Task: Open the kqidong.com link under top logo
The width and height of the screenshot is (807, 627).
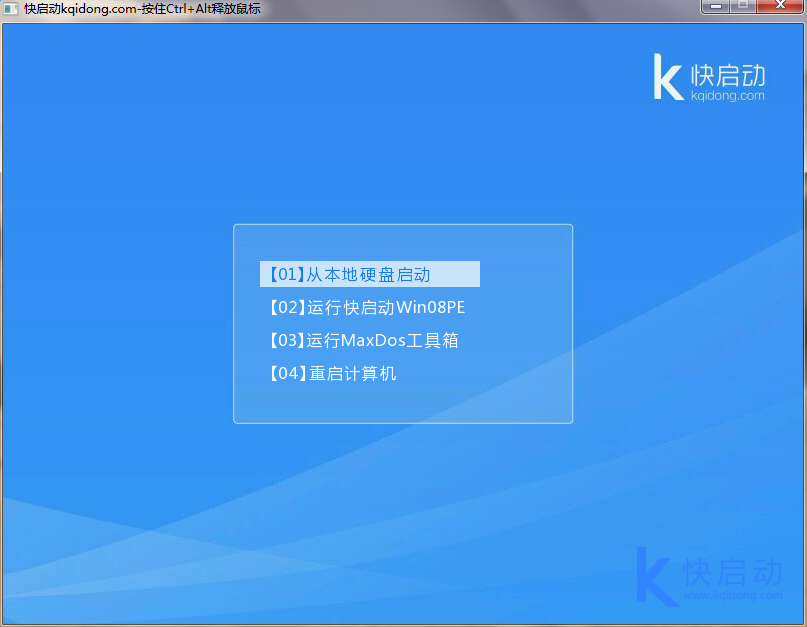Action: coord(727,96)
